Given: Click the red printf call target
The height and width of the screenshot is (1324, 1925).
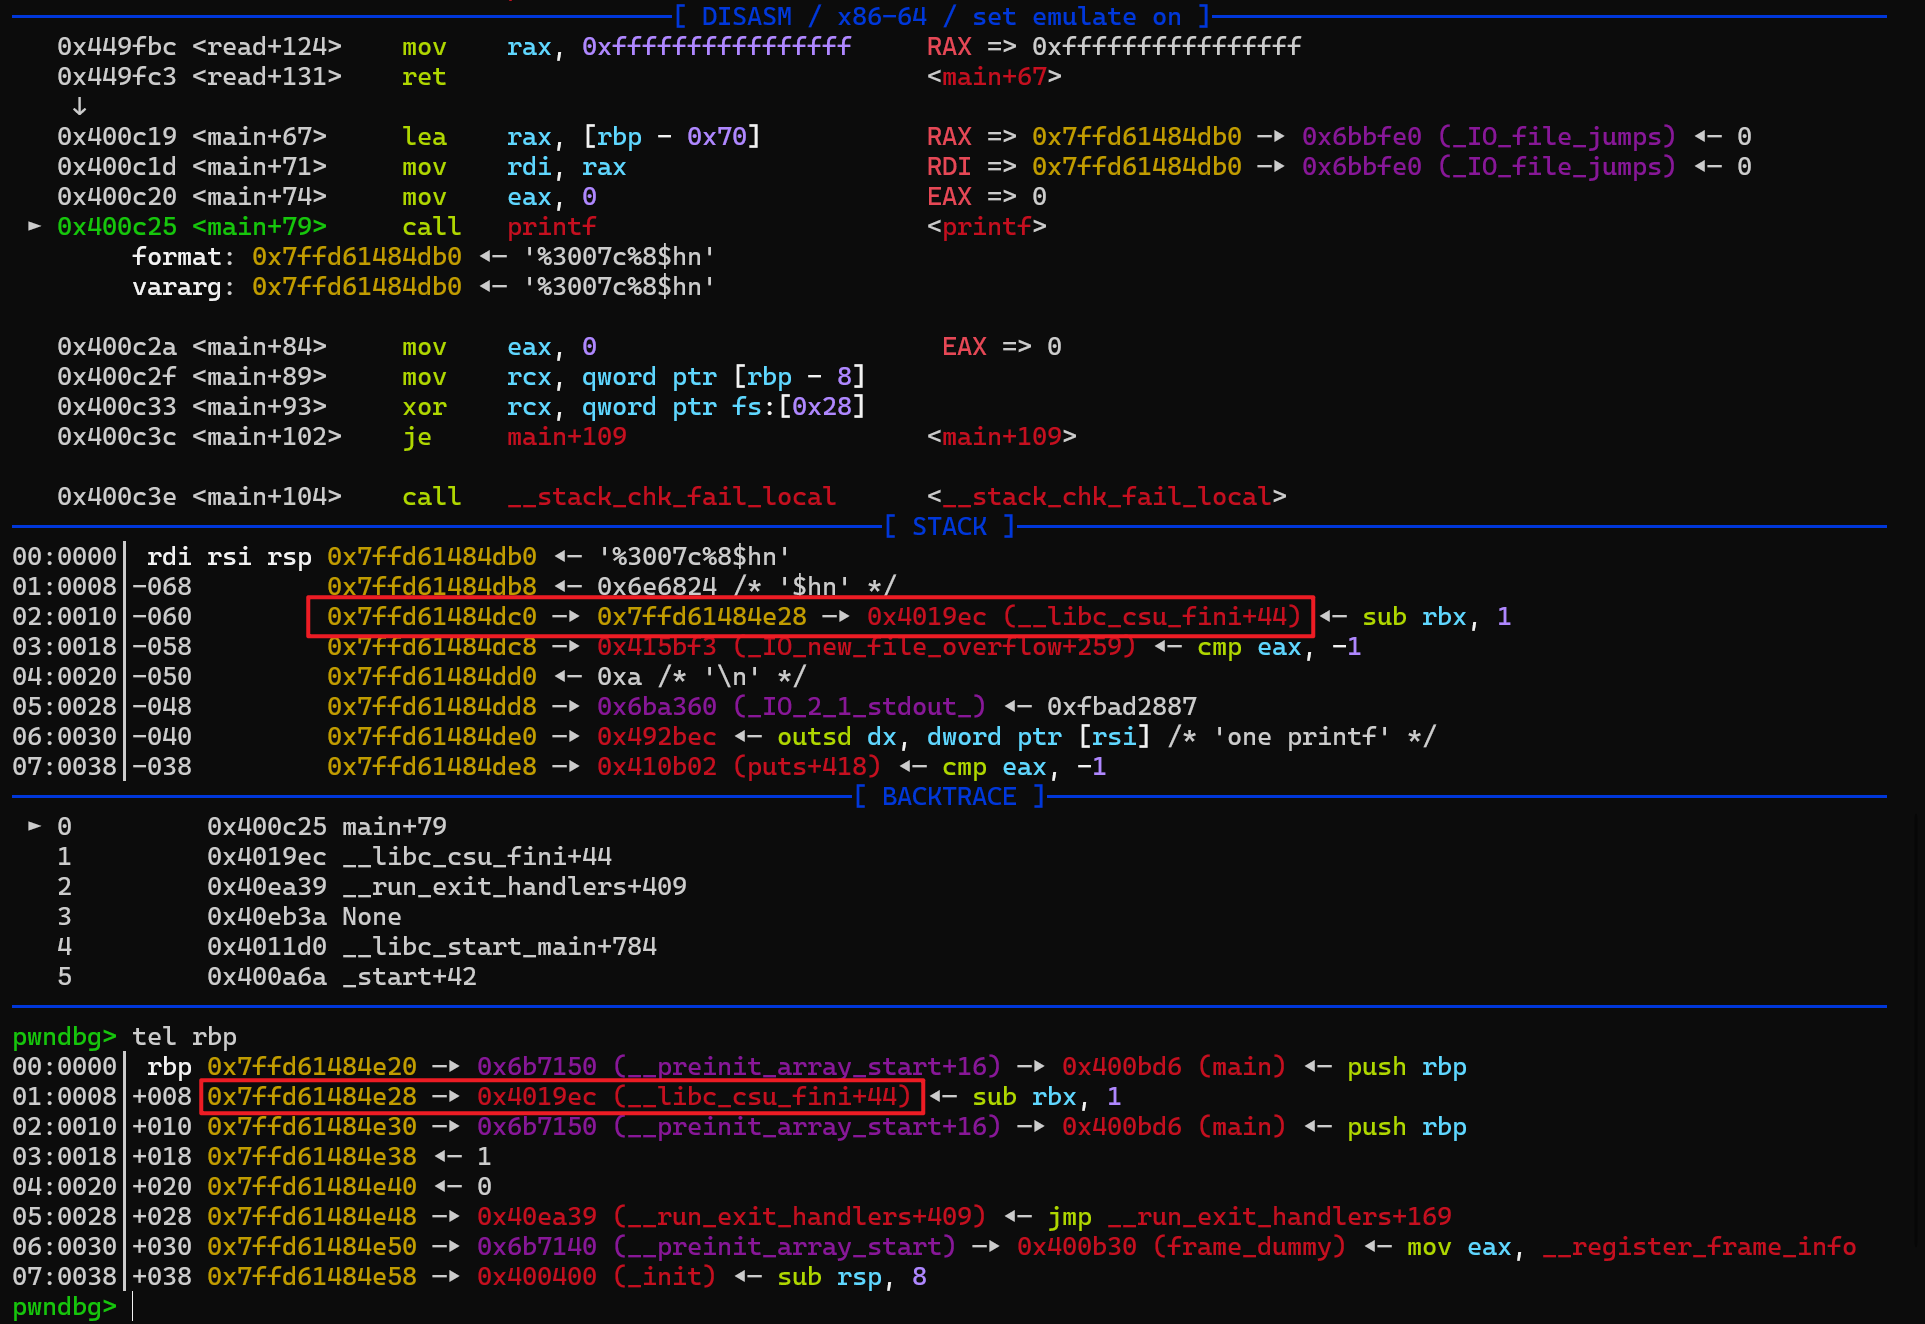Looking at the screenshot, I should coord(551,227).
